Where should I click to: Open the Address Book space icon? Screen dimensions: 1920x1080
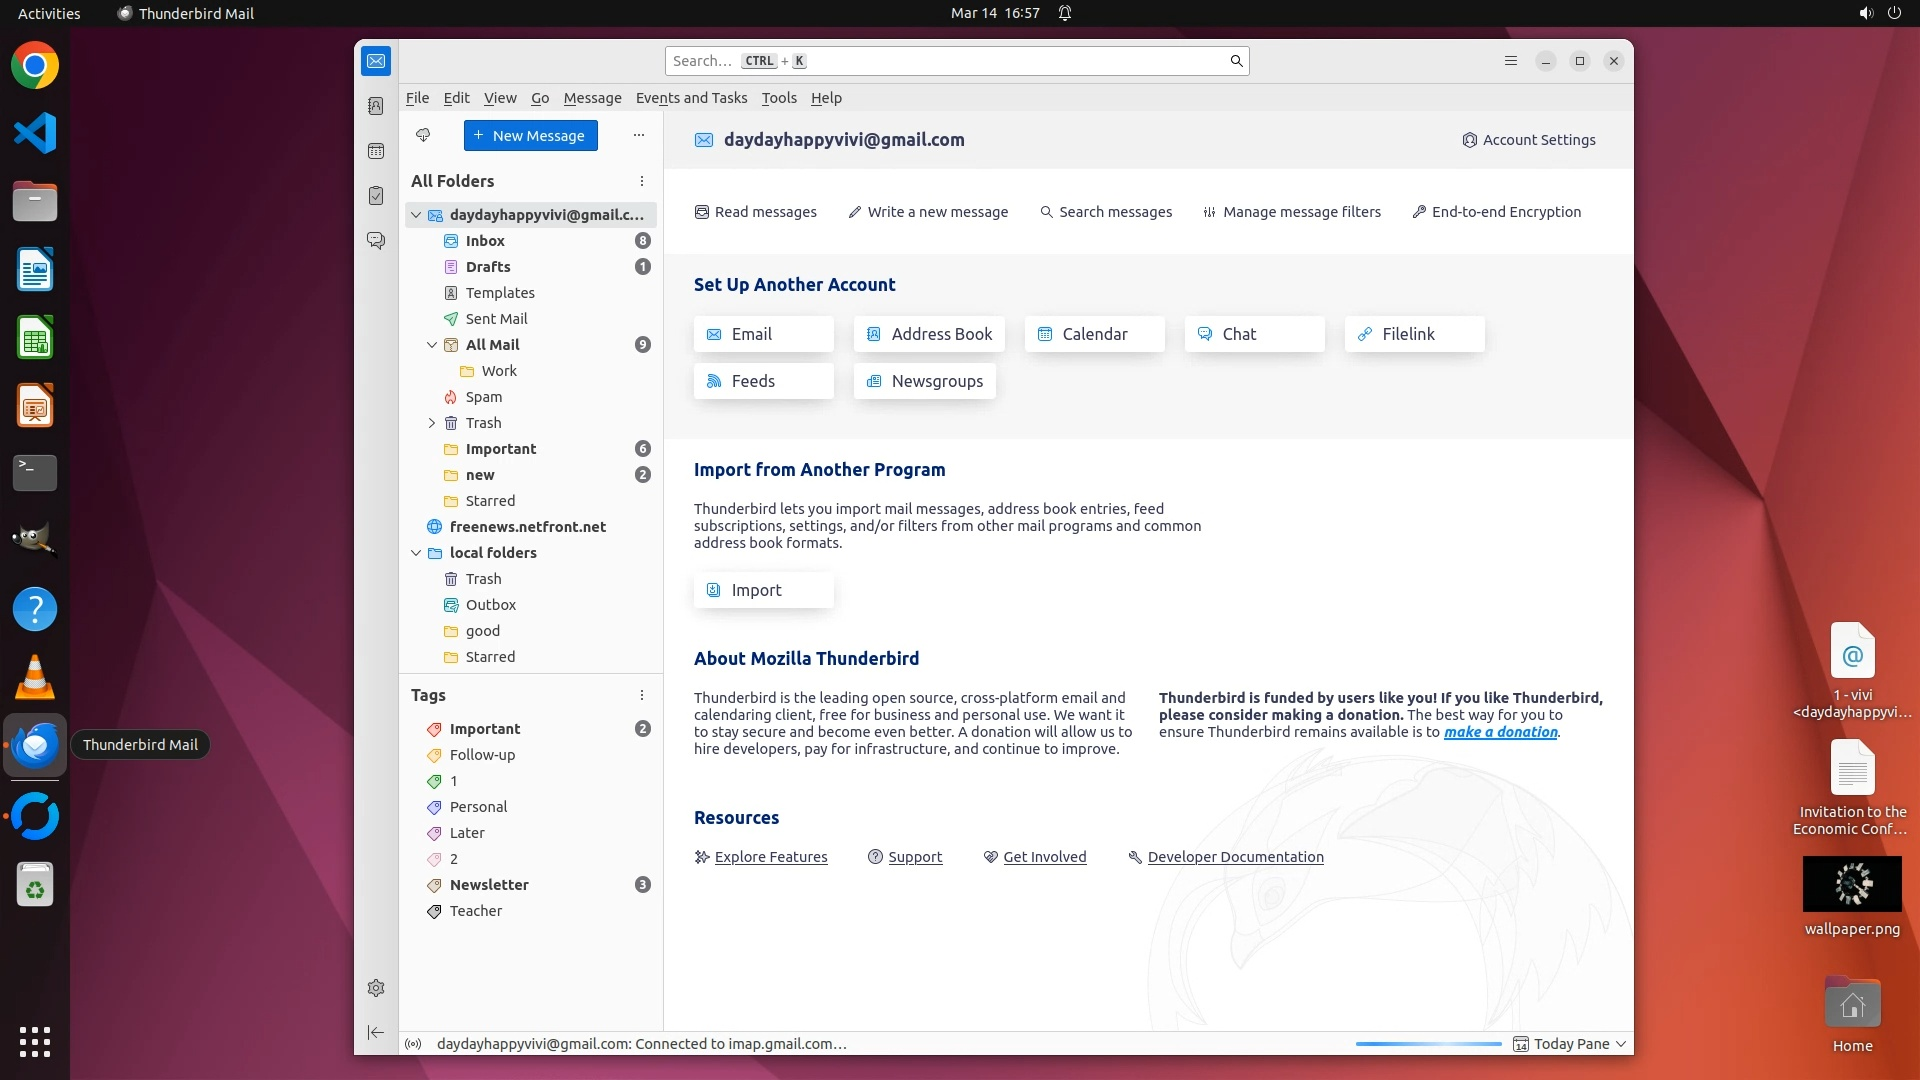376,106
